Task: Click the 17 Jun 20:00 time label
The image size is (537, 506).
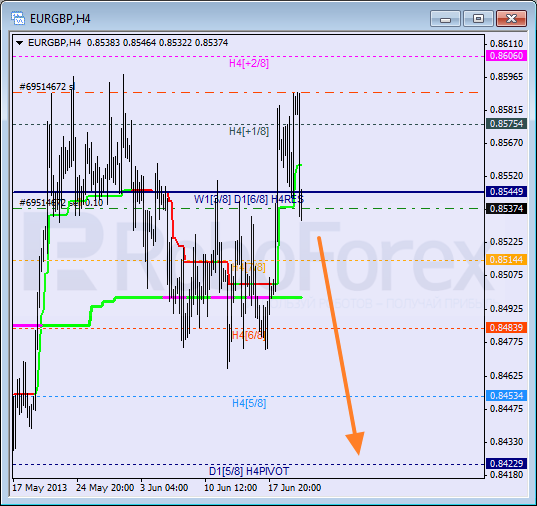Action: click(295, 488)
